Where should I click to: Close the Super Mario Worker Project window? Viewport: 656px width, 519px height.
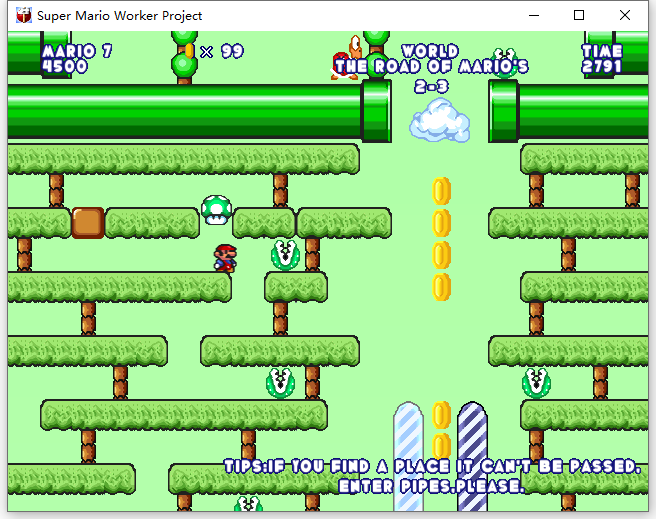tap(625, 15)
